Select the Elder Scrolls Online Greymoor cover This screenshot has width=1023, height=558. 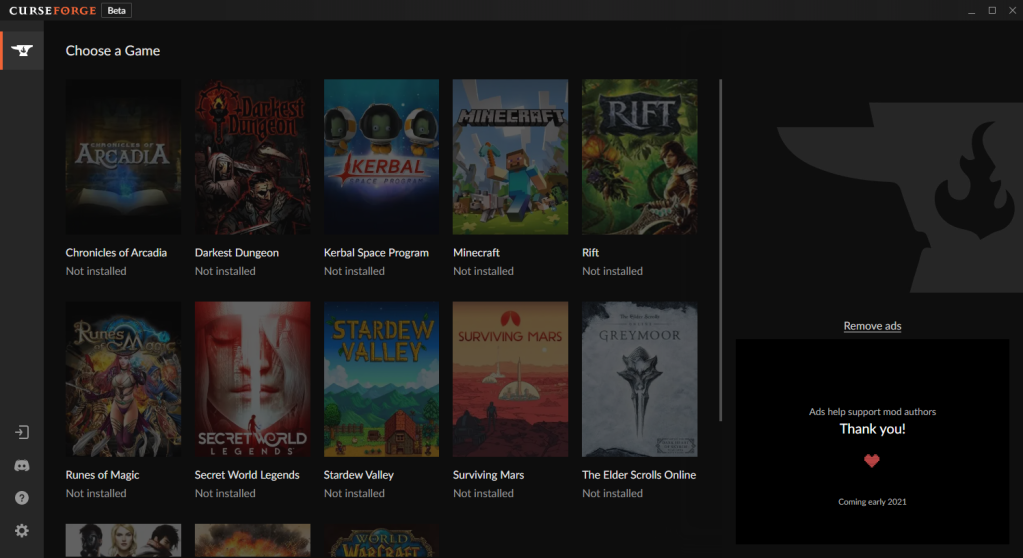tap(639, 379)
